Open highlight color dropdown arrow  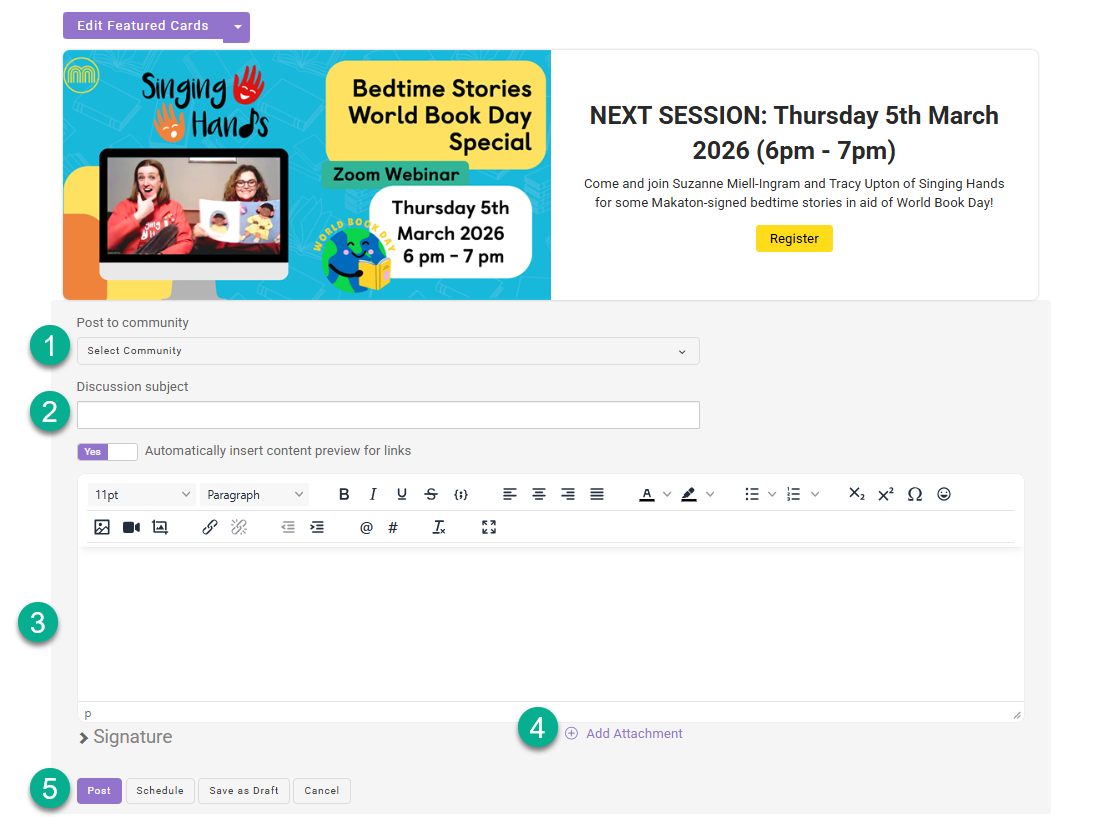tap(710, 495)
